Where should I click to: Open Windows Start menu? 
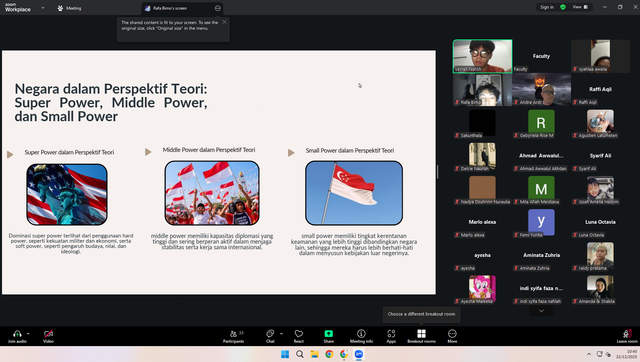point(285,354)
